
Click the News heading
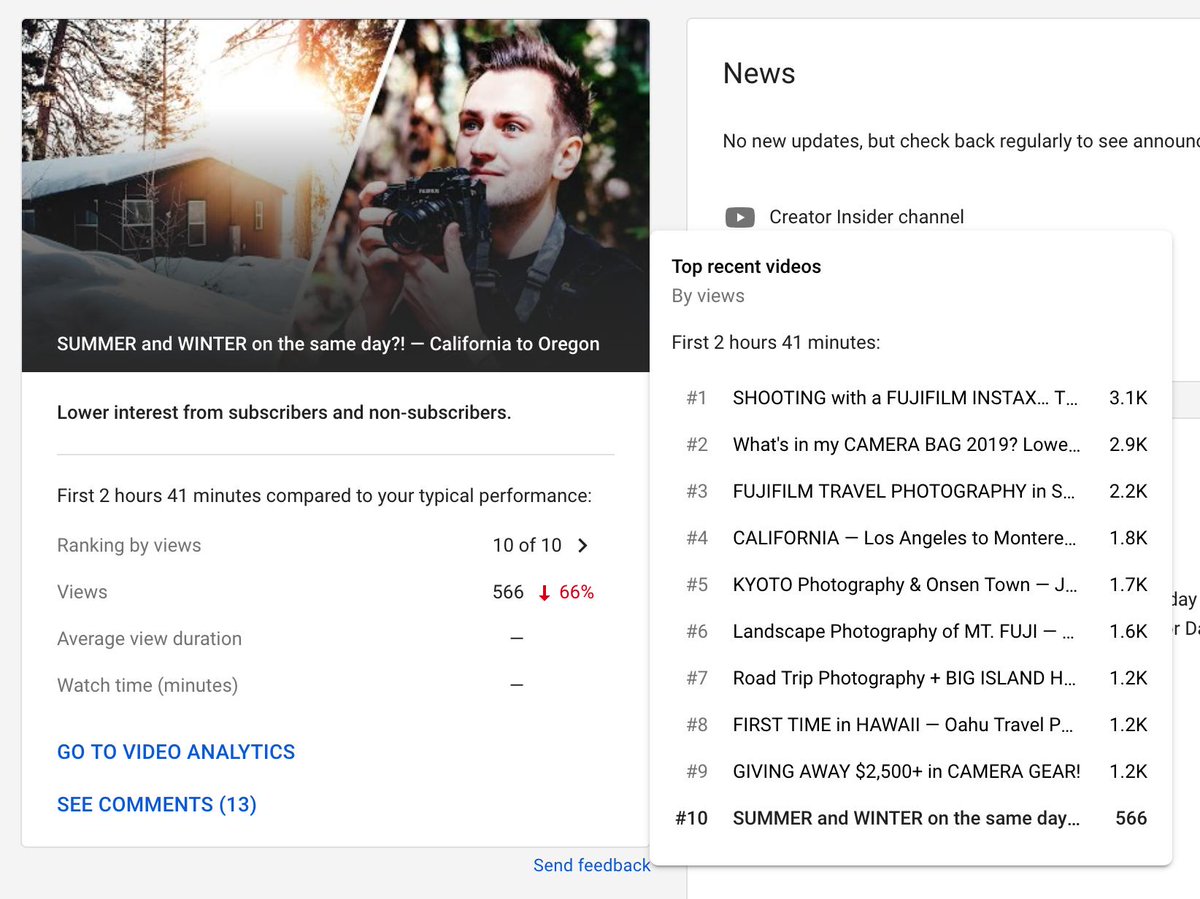pos(759,74)
